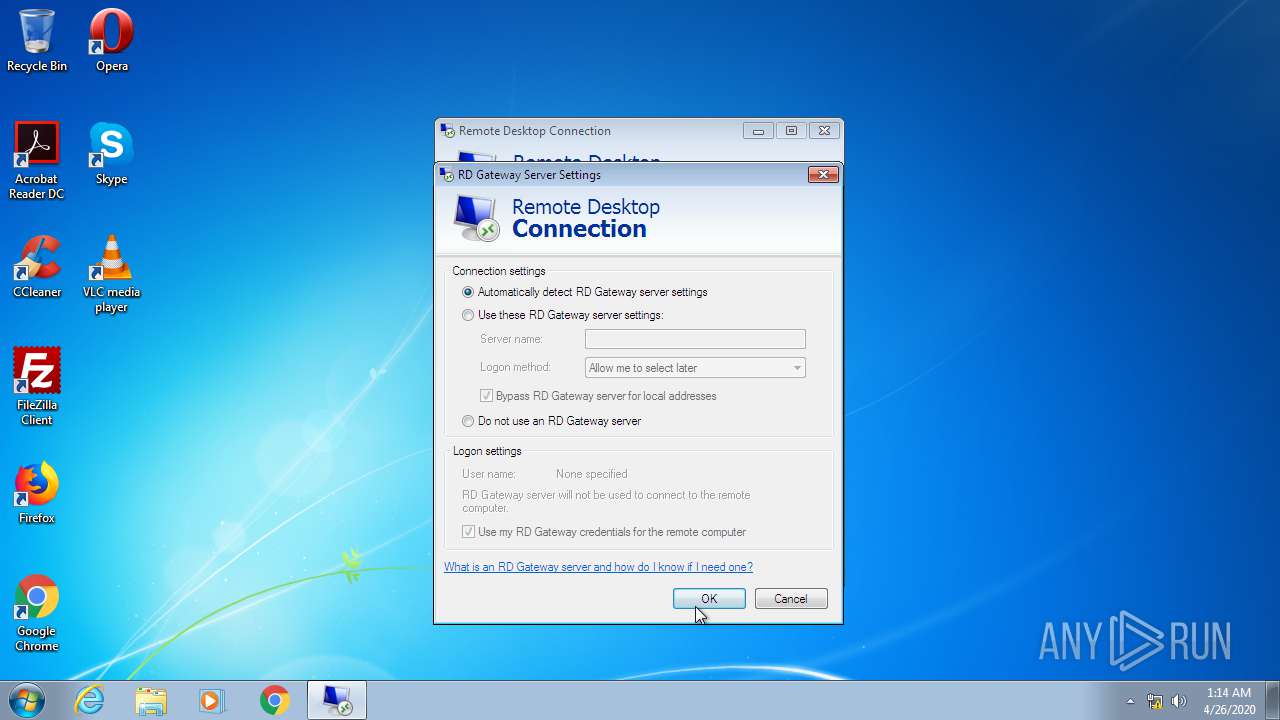
Task: Launch Opera from the desktop
Action: 111,41
